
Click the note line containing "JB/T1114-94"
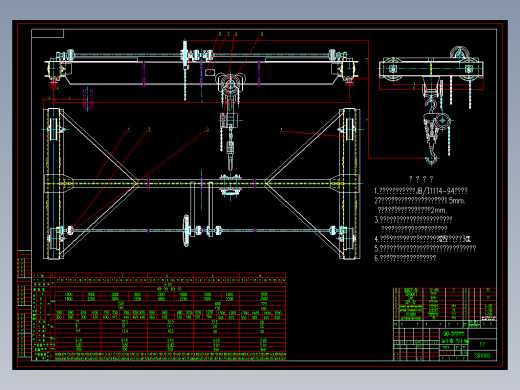[421, 191]
